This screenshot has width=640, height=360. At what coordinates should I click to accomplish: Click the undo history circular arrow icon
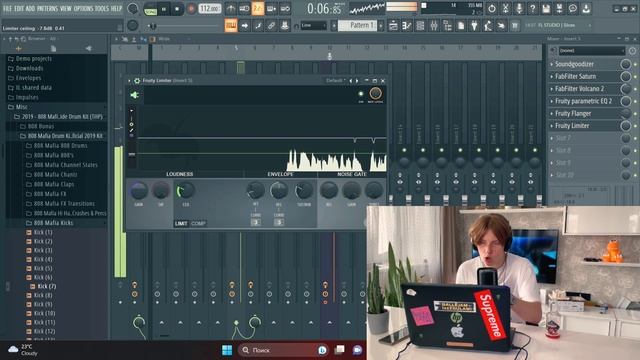[492, 8]
